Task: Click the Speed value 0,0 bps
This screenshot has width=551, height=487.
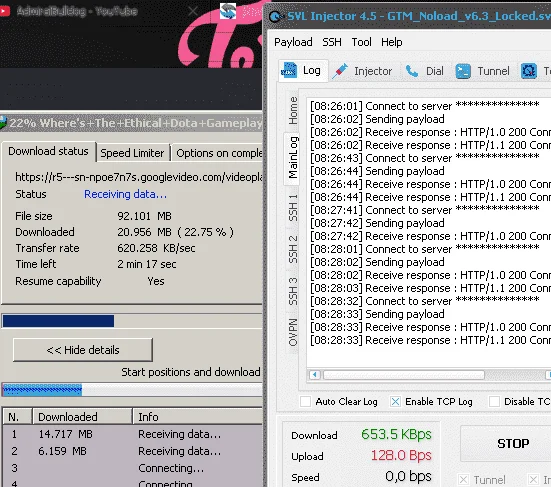Action: (x=408, y=476)
